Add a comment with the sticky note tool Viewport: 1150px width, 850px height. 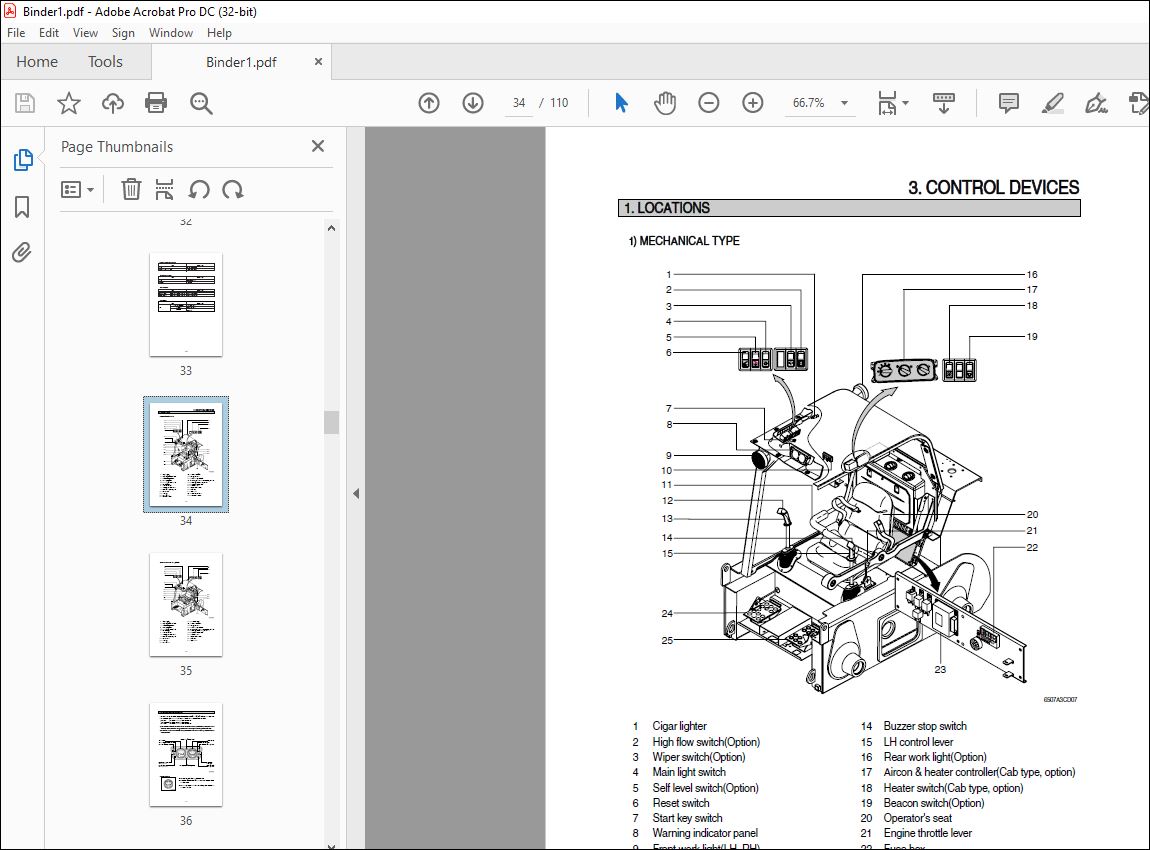1009,103
